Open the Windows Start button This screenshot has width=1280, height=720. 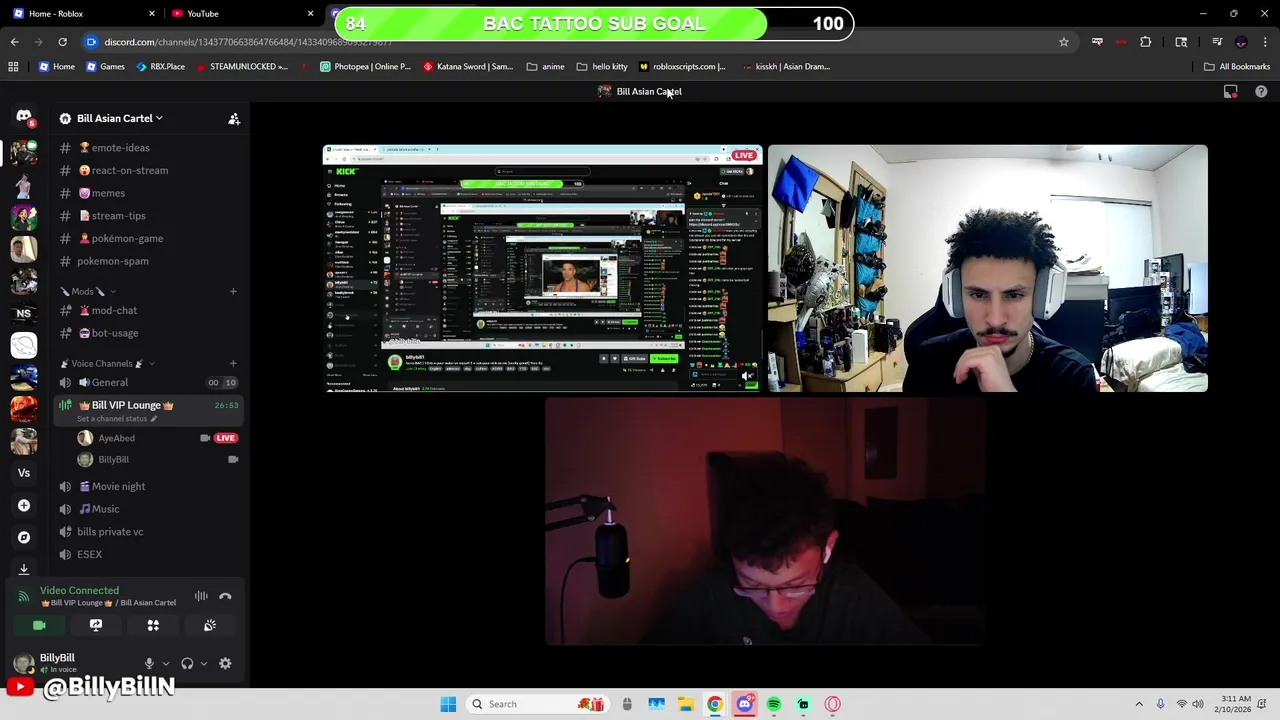(448, 704)
